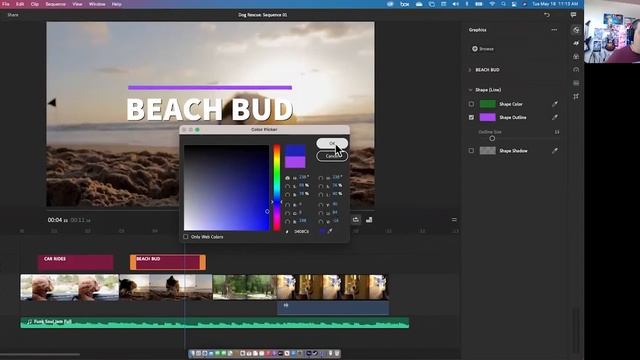Open the View menu

[x=77, y=4]
